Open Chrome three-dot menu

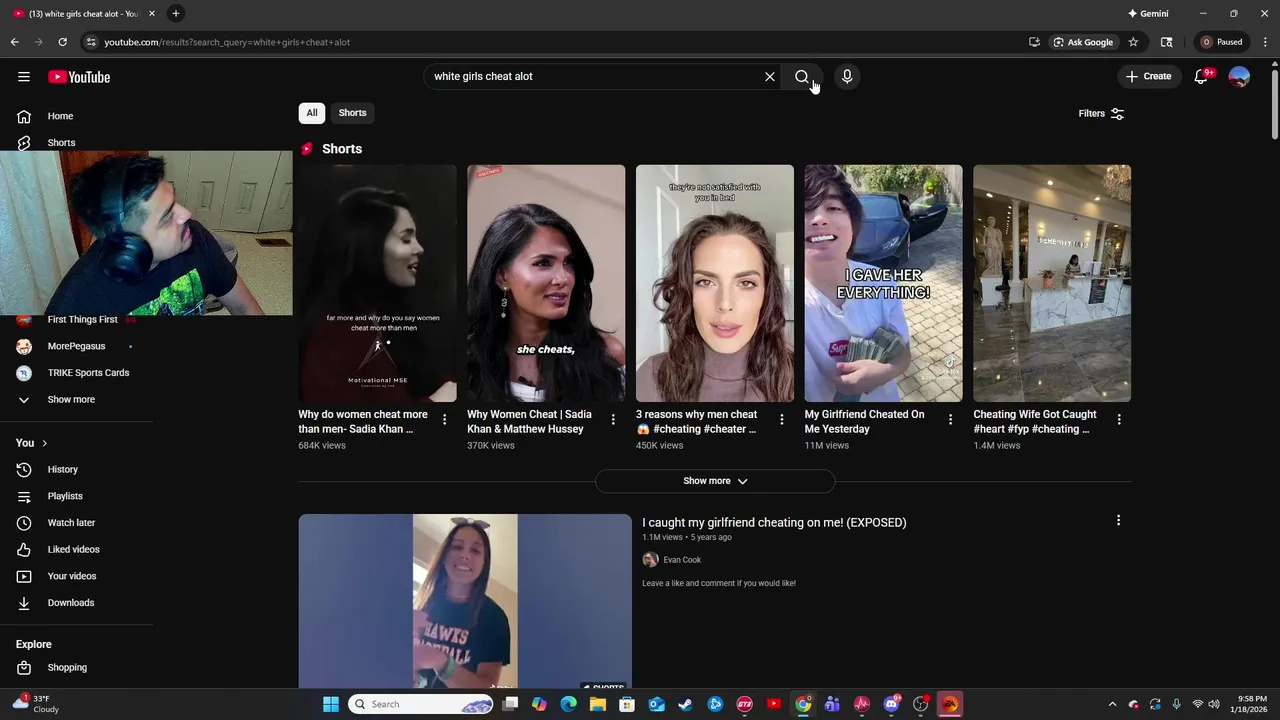tap(1265, 42)
